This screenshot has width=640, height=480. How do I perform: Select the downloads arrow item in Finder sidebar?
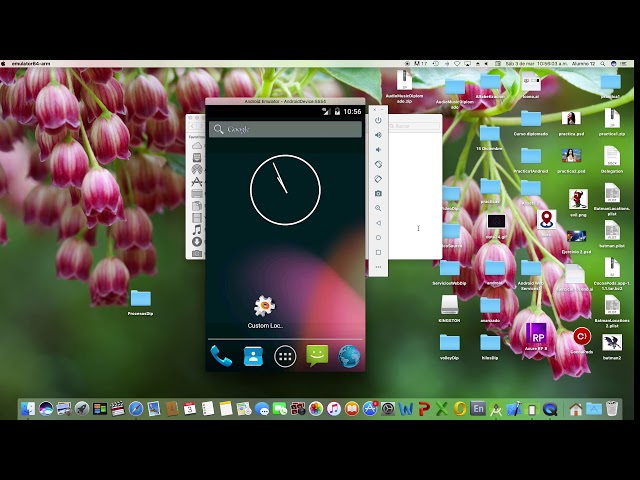pyautogui.click(x=197, y=242)
